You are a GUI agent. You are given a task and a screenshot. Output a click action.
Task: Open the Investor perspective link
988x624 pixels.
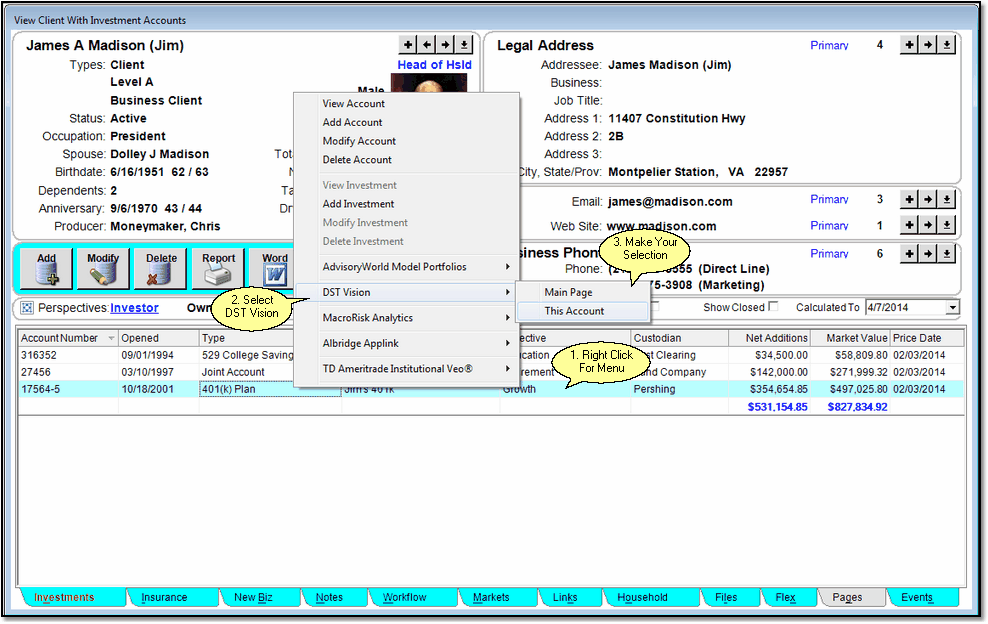(134, 308)
